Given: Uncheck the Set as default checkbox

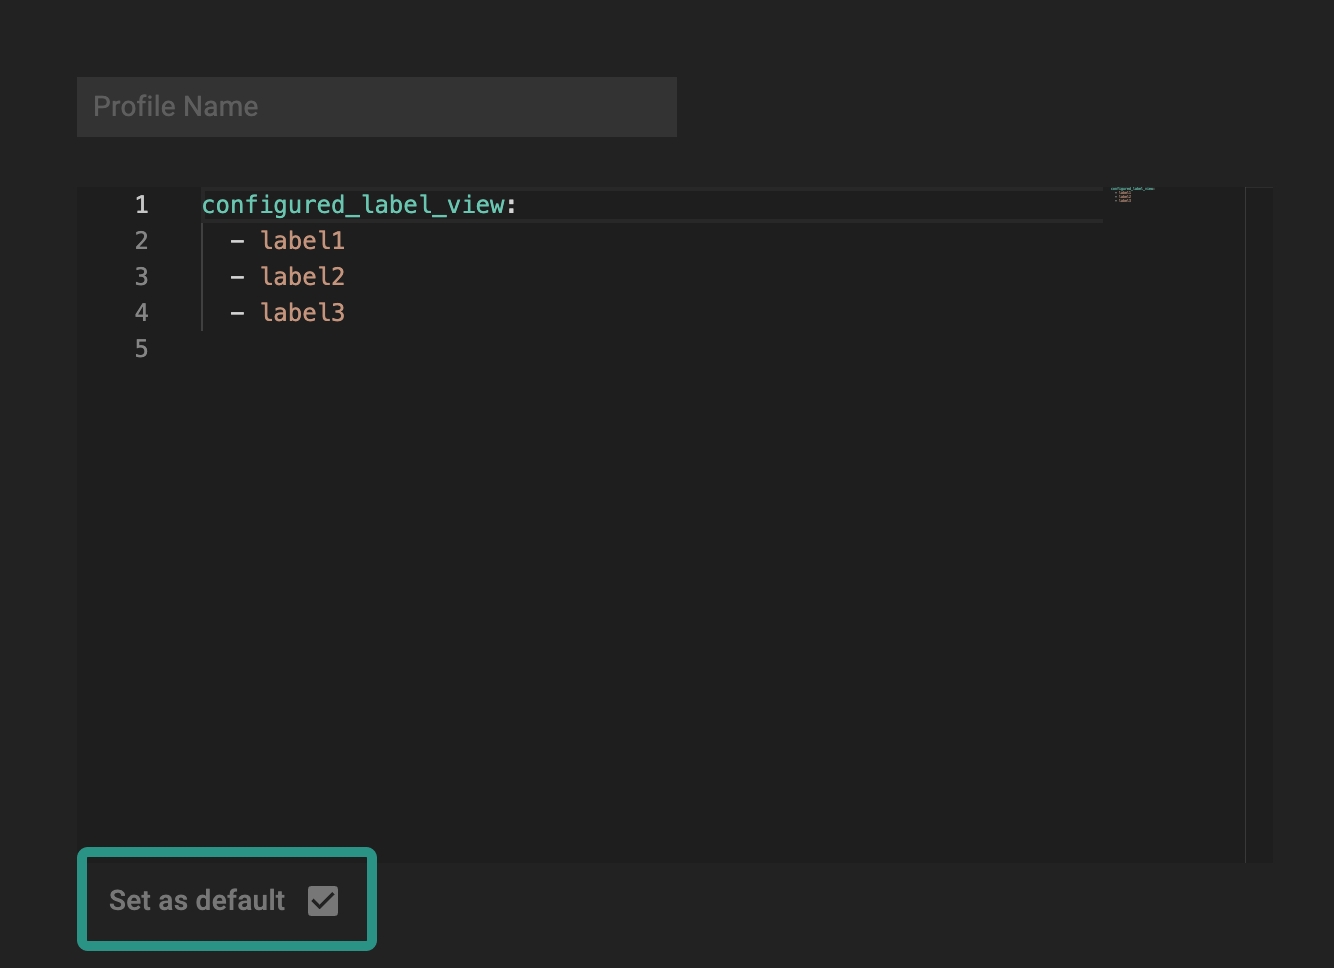Looking at the screenshot, I should click(323, 900).
